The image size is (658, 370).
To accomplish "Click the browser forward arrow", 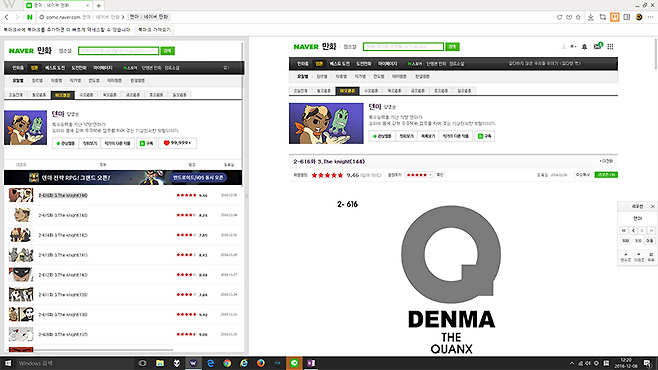I will 17,17.
